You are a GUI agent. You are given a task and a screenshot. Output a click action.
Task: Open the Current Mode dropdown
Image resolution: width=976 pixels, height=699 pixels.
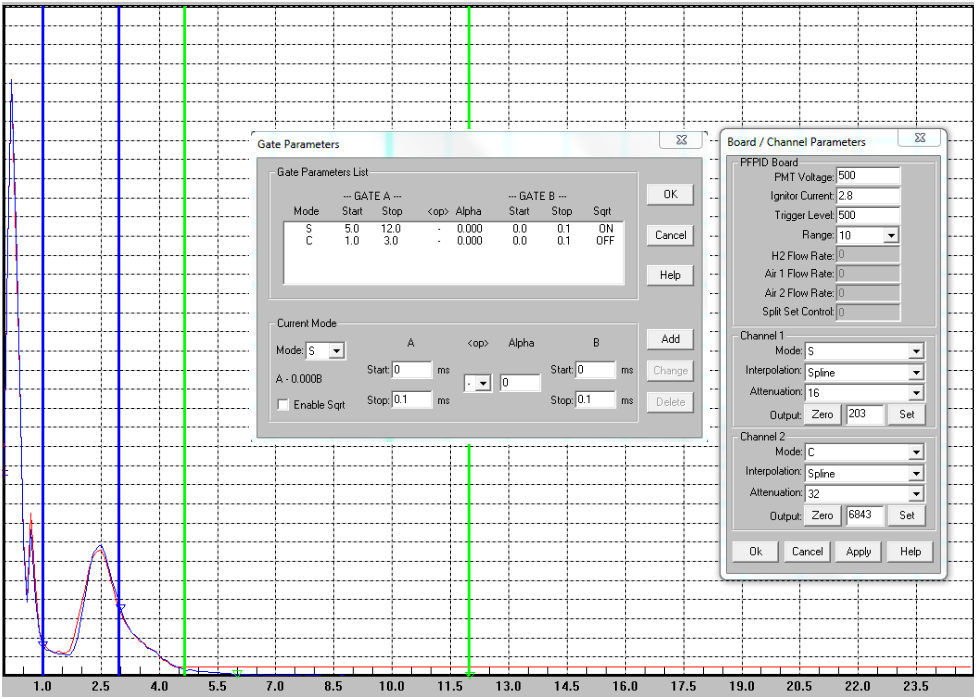pos(337,351)
